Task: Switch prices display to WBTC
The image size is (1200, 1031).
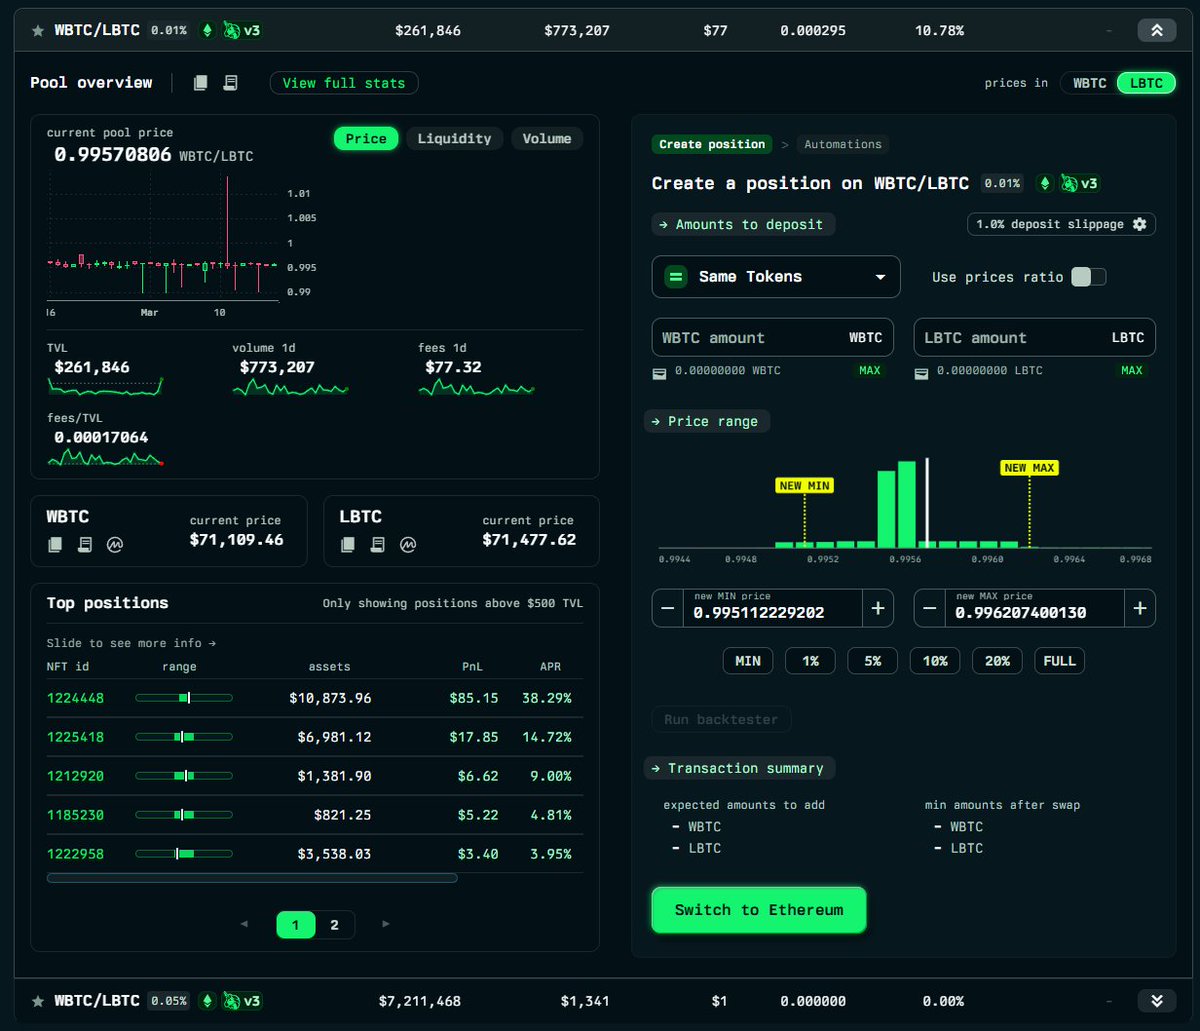Action: [1089, 83]
